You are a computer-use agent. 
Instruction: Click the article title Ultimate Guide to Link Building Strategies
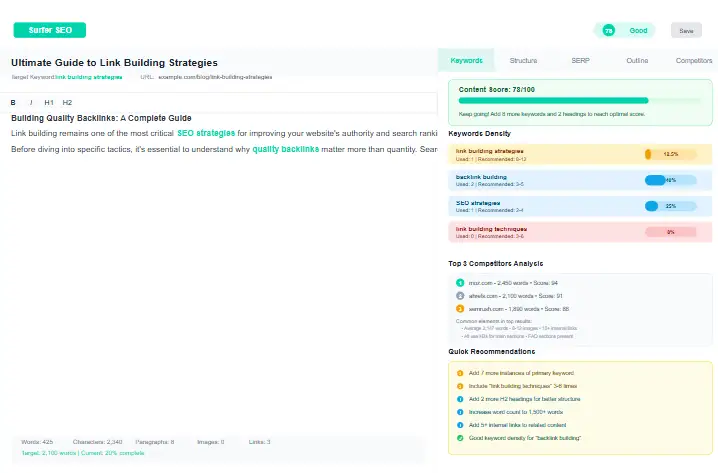(x=114, y=63)
